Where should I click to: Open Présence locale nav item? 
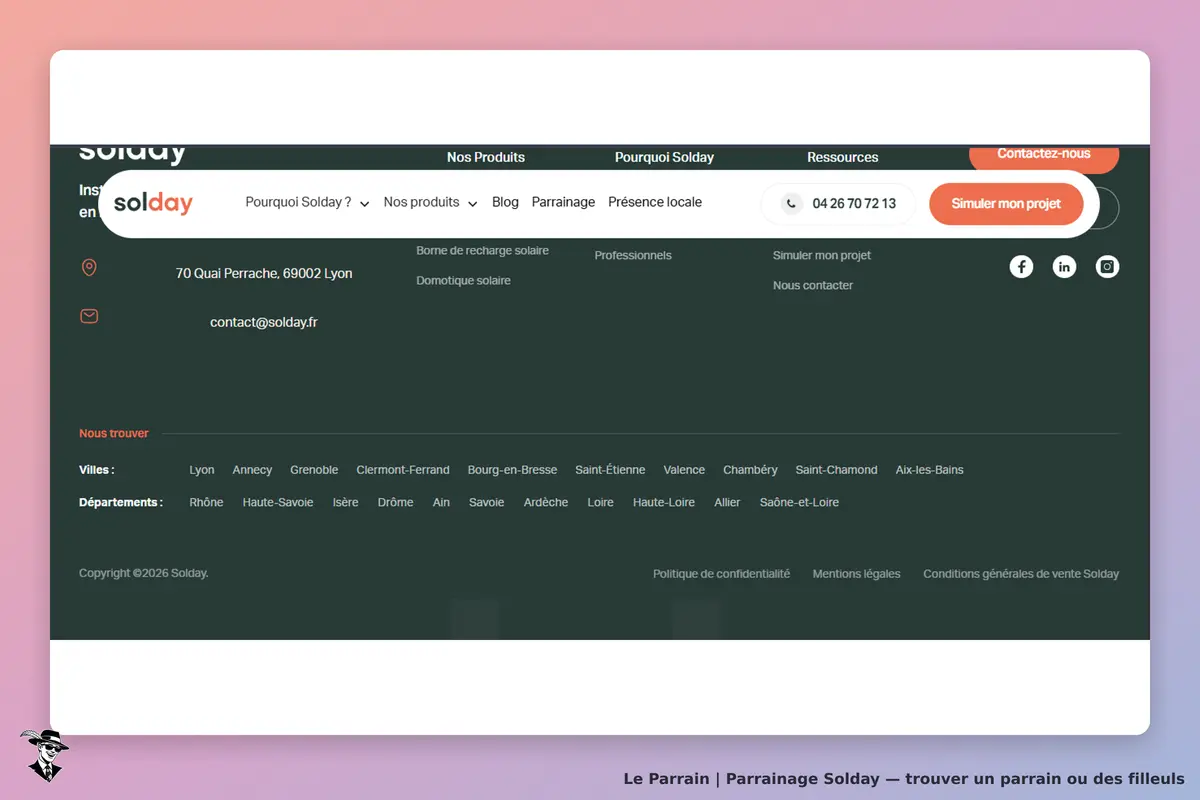point(655,202)
